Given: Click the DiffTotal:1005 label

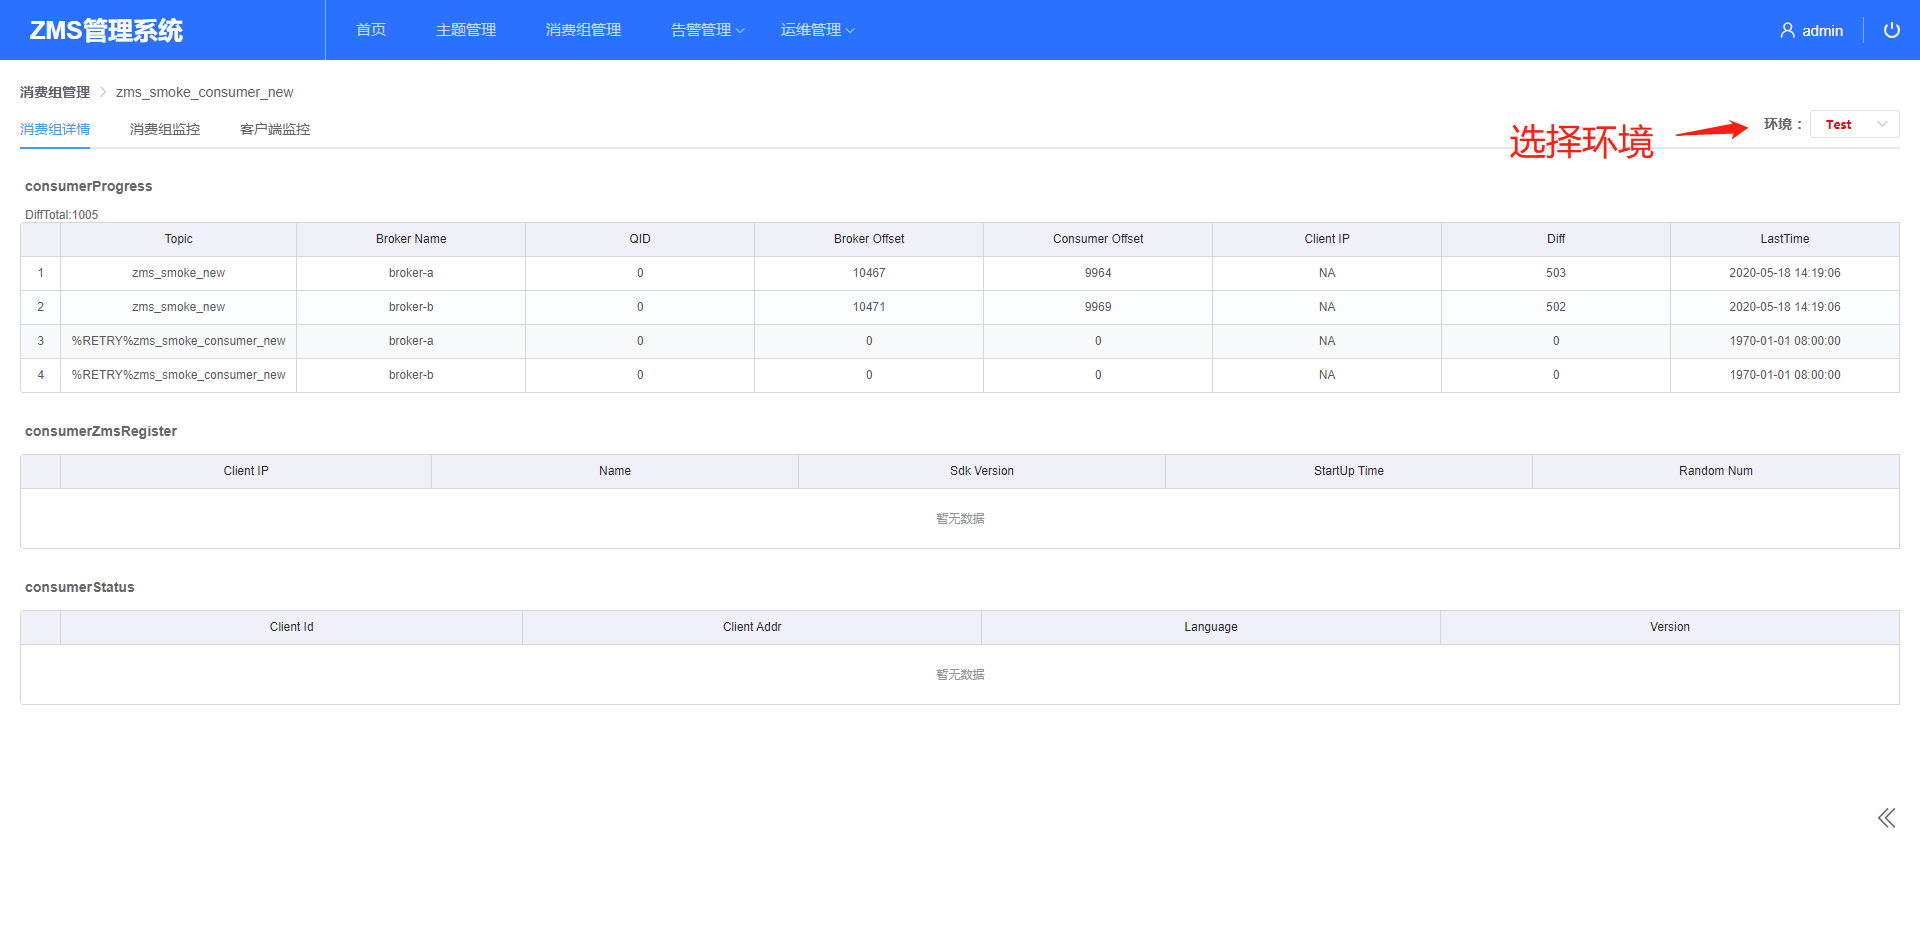Looking at the screenshot, I should [x=62, y=215].
